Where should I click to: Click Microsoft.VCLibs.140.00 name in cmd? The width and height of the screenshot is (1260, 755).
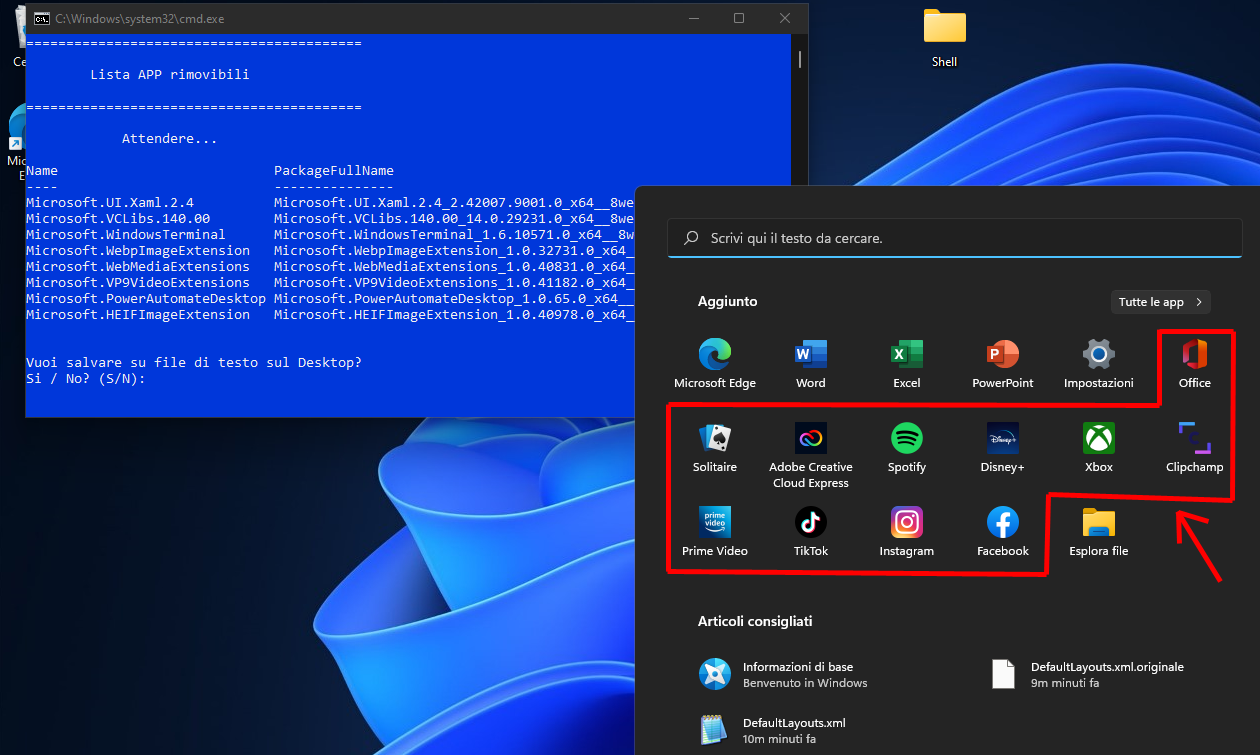click(x=118, y=219)
